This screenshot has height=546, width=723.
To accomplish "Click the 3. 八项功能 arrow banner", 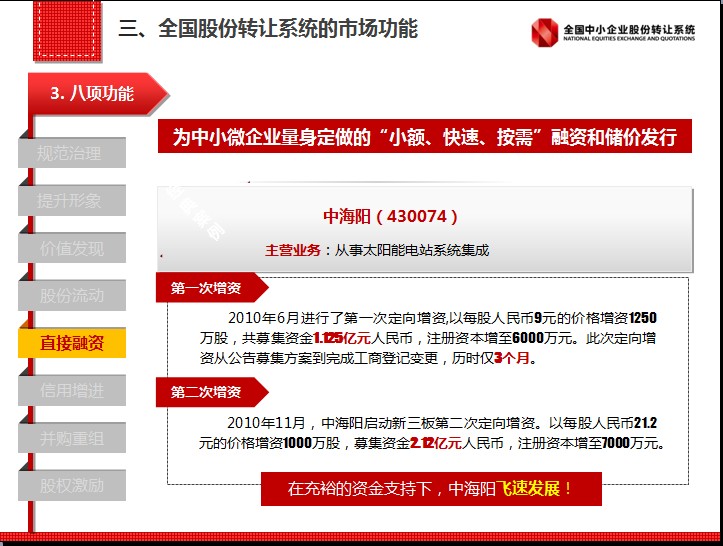I will click(98, 94).
